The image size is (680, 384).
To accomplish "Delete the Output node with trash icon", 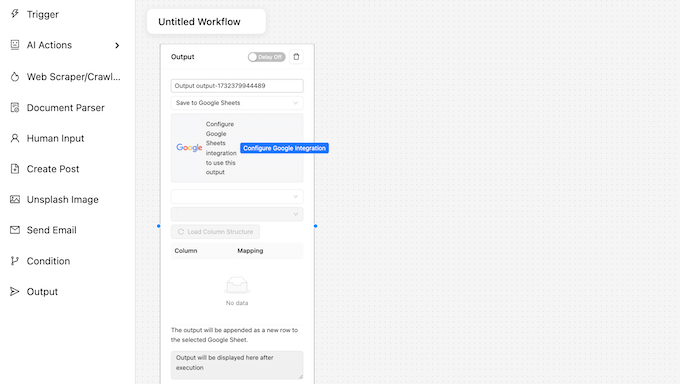I will coord(296,57).
